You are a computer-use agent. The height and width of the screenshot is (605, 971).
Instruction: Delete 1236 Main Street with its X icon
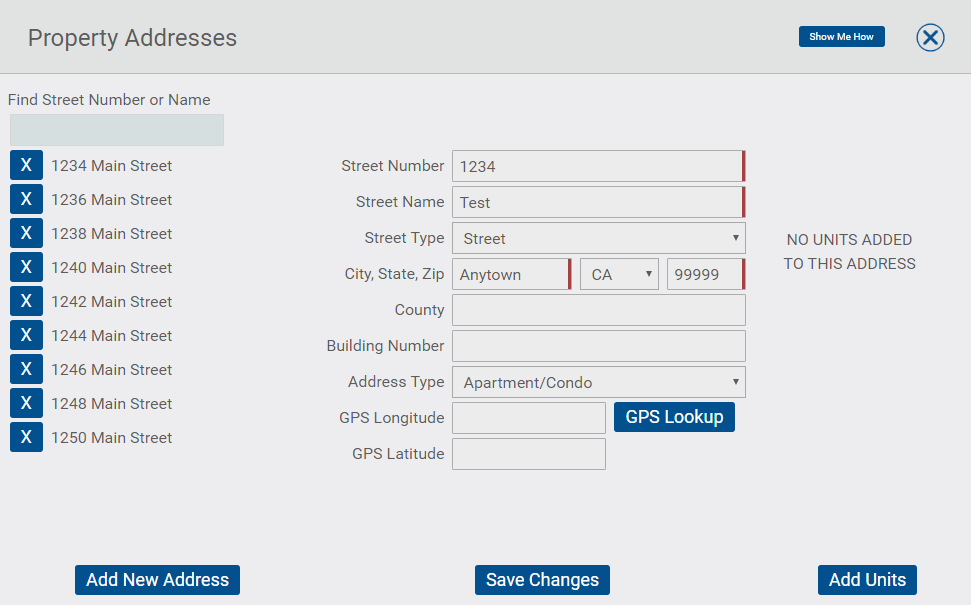point(26,199)
